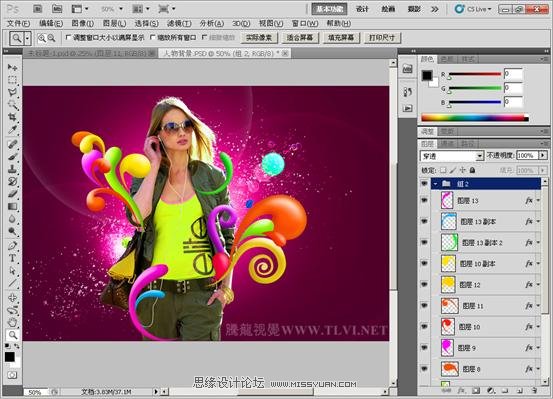This screenshot has width=553, height=399.
Task: Enable 调整窗口大小以满屏显示 checkbox
Action: click(68, 37)
